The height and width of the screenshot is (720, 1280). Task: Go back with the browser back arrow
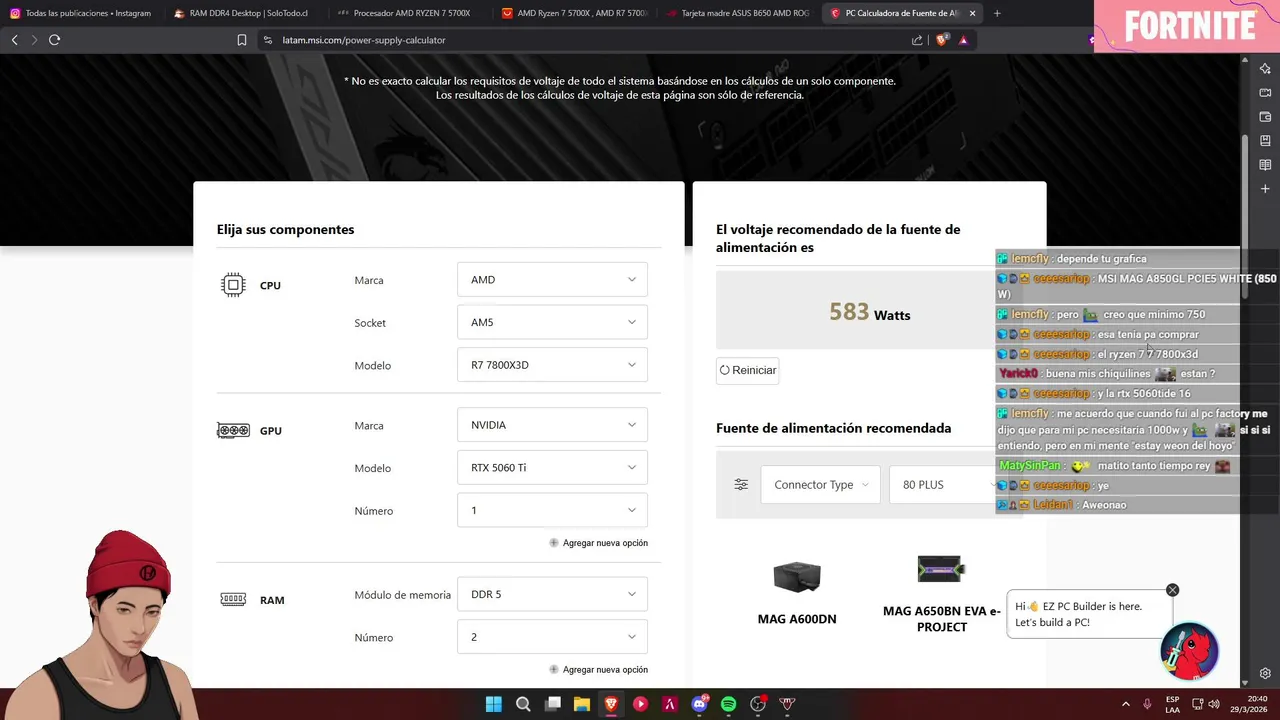tap(14, 40)
